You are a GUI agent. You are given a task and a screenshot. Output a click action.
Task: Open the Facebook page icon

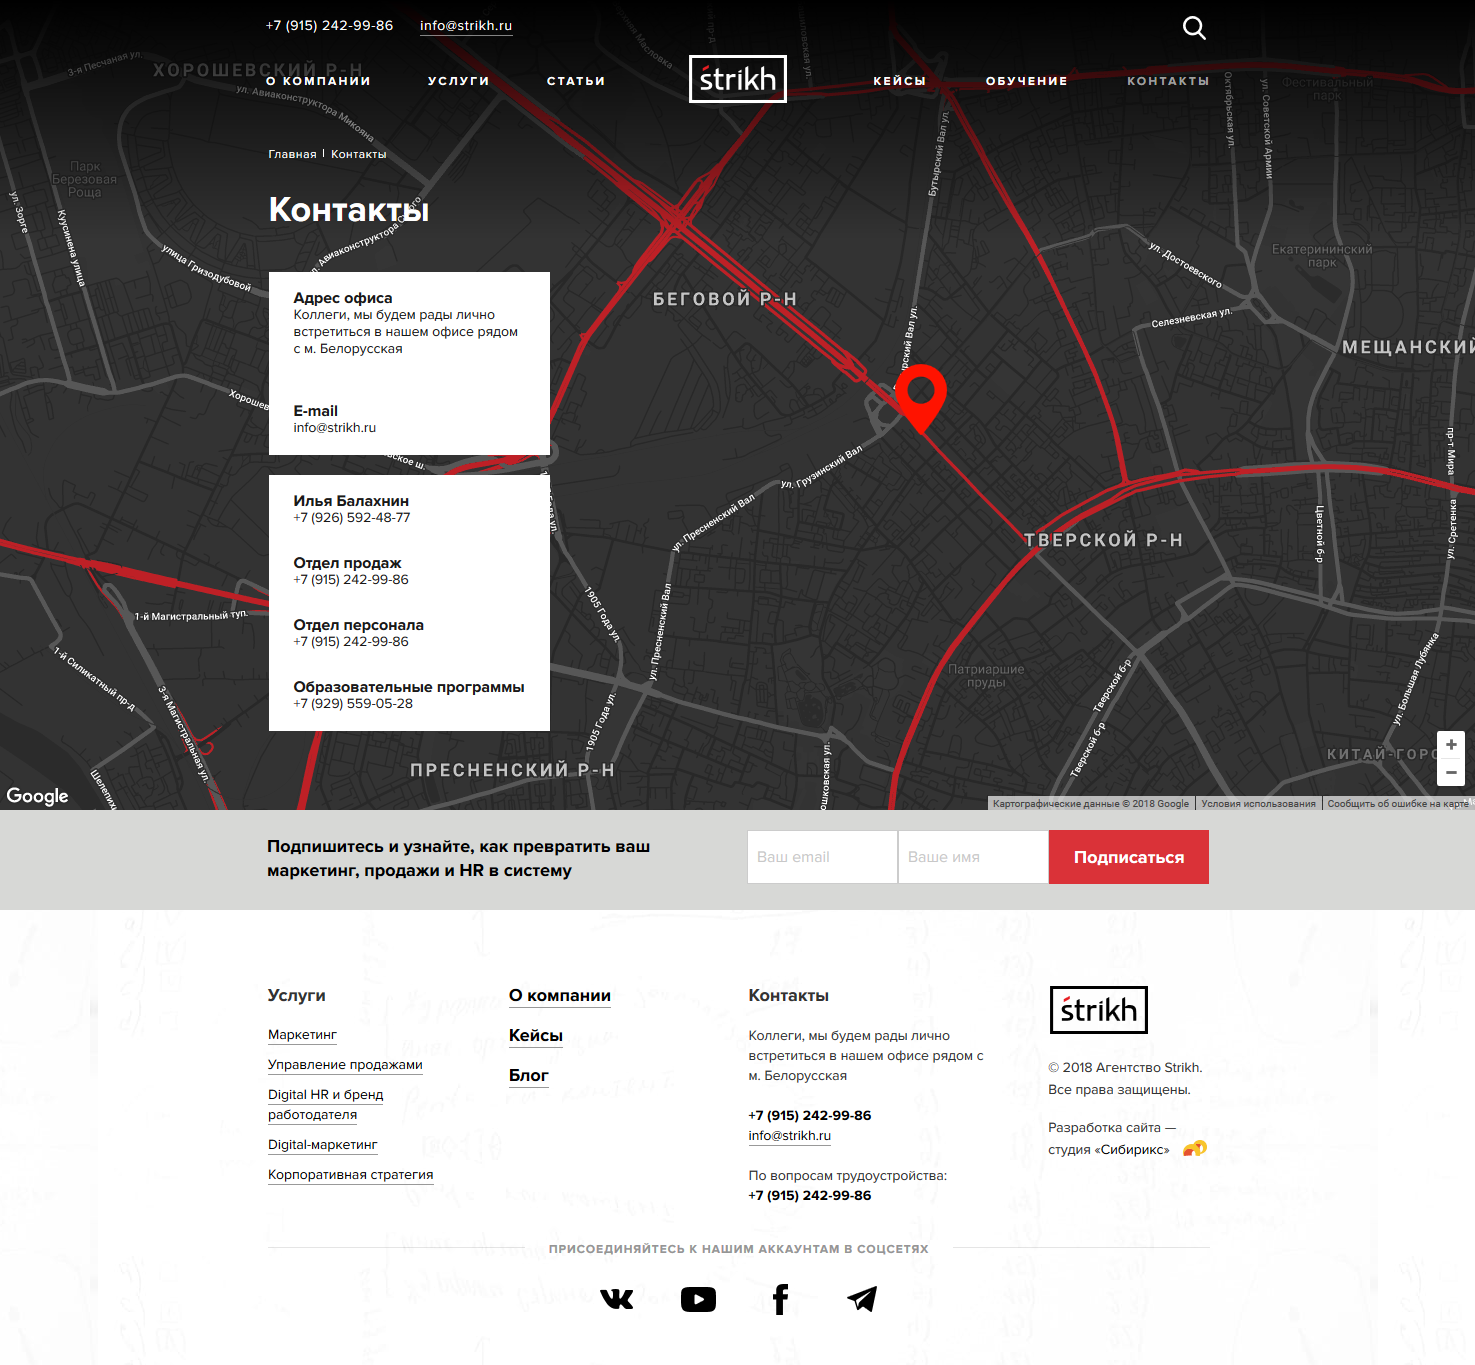tap(780, 1299)
